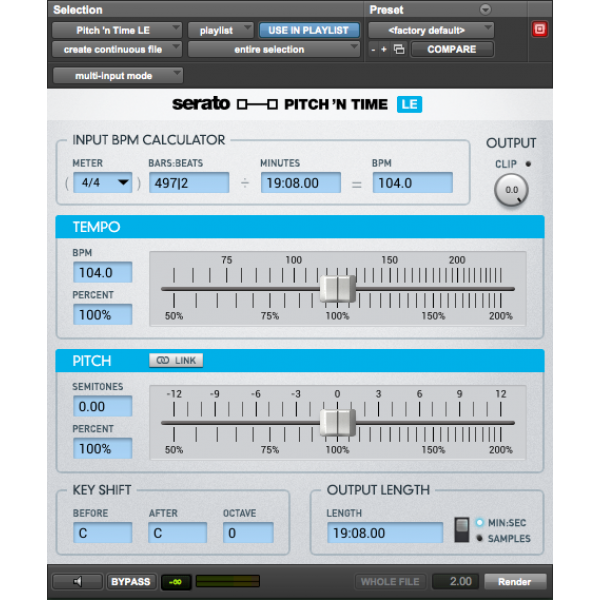
Task: Click the Tempo PERCENT field
Action: (103, 315)
